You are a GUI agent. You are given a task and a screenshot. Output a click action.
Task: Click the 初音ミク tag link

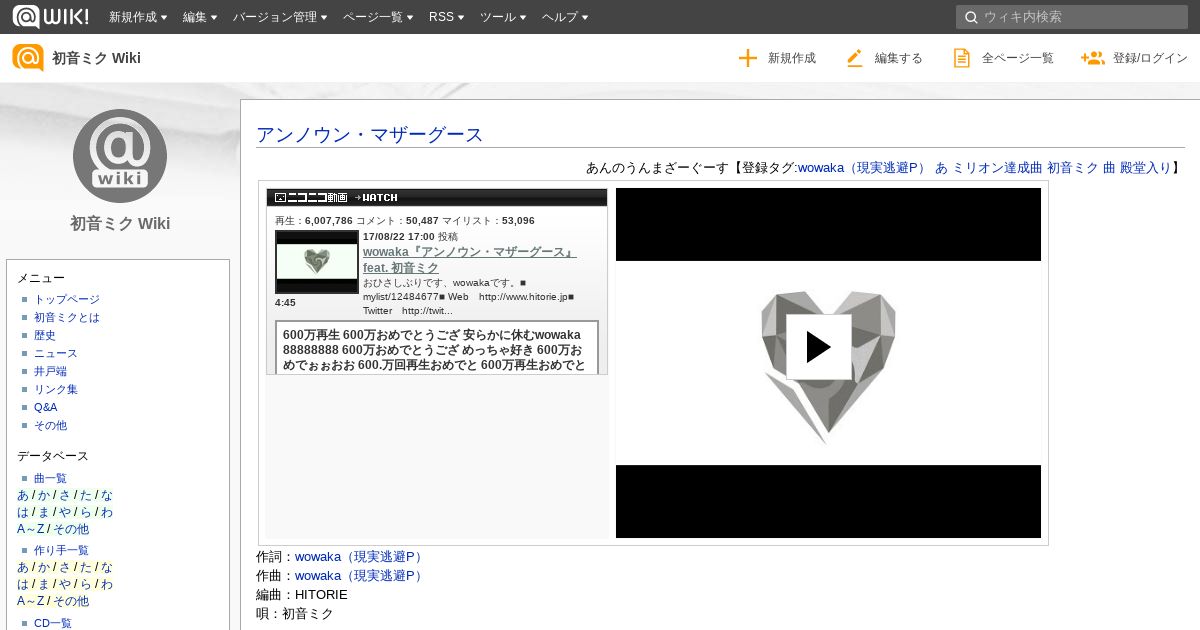pos(1073,168)
